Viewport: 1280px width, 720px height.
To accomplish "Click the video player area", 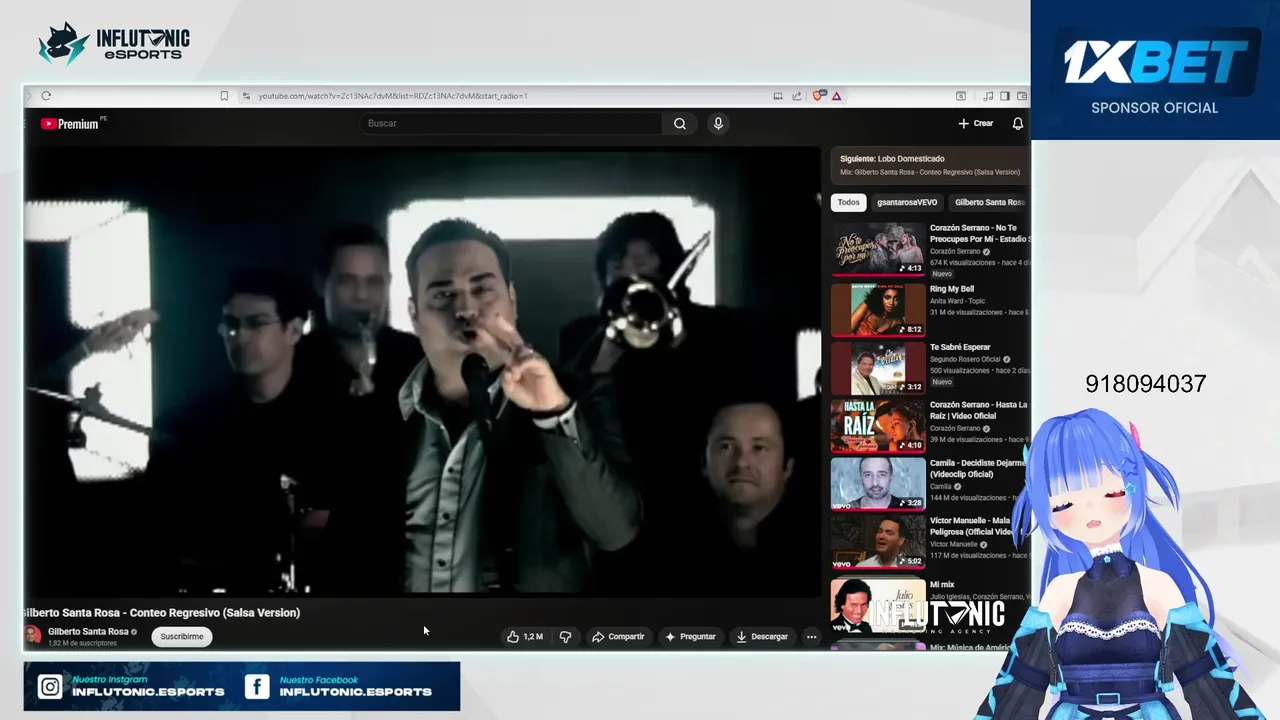I will pyautogui.click(x=421, y=371).
